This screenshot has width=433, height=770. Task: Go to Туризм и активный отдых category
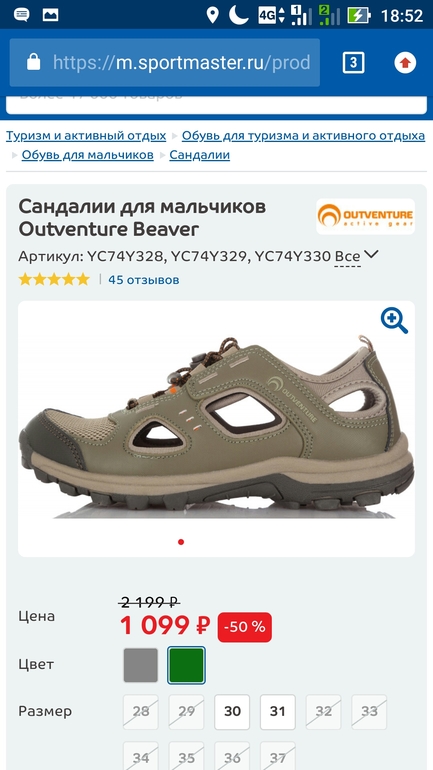86,136
